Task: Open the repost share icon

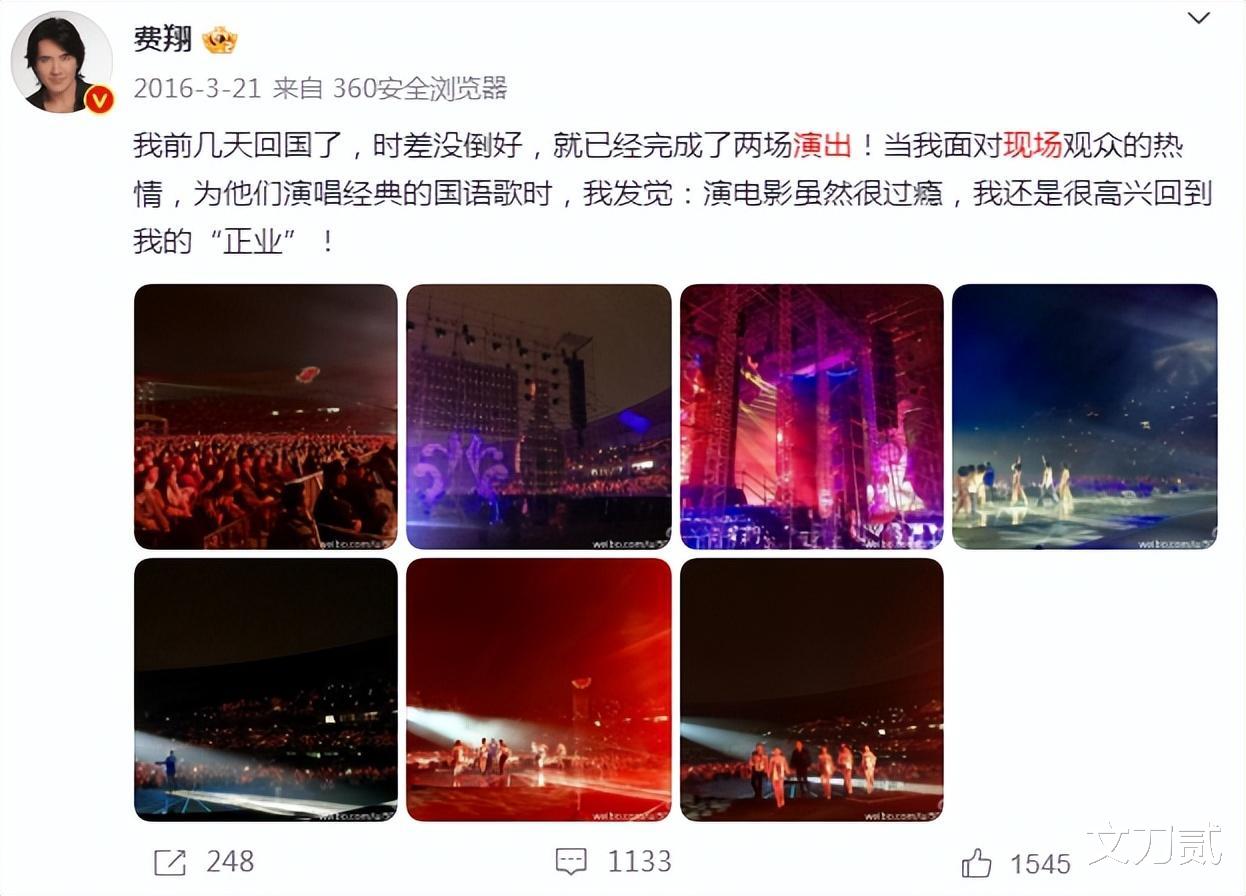Action: [x=170, y=862]
